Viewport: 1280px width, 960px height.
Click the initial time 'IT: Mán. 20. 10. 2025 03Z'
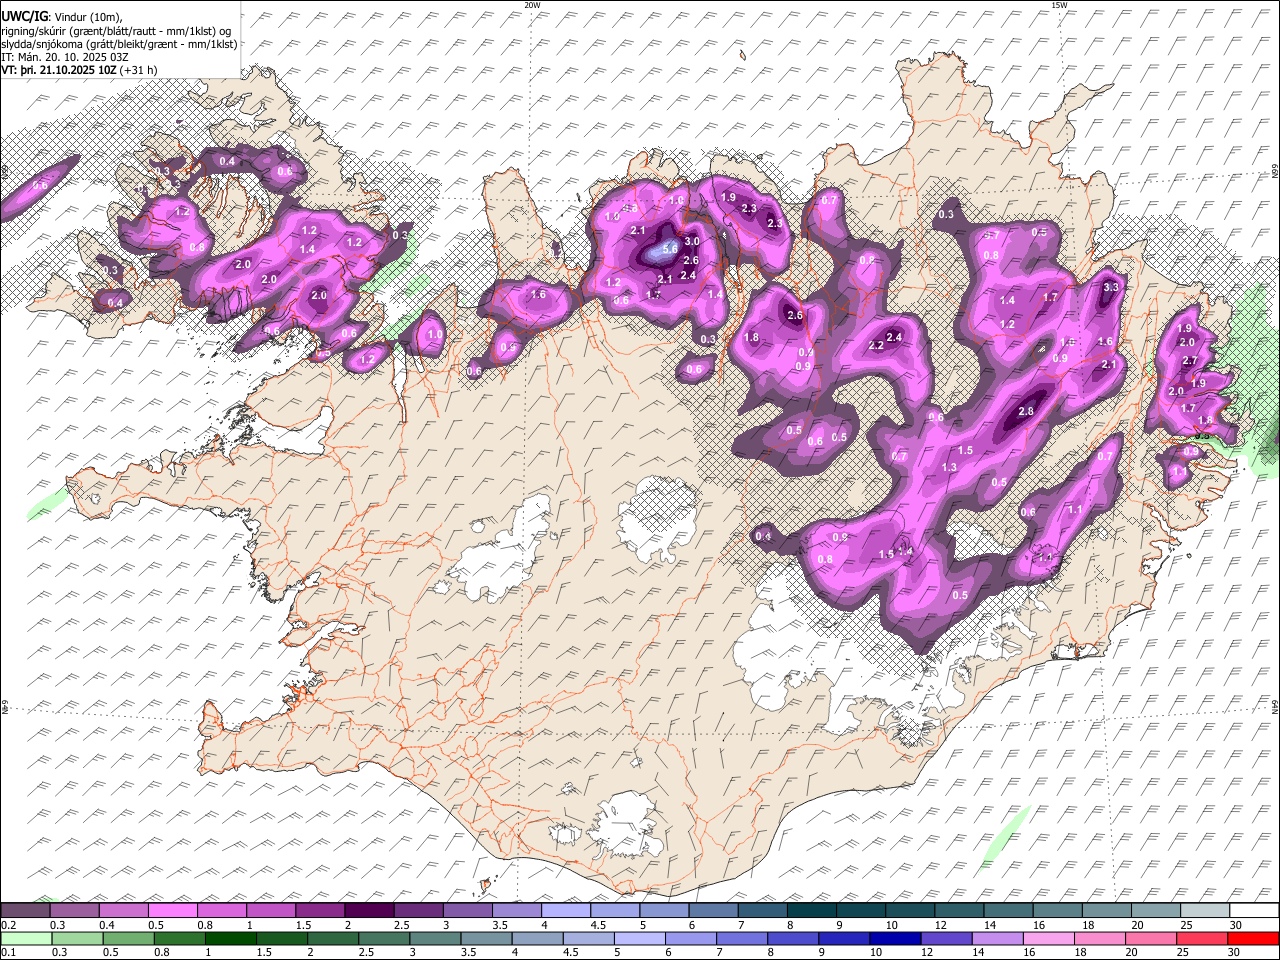click(x=64, y=57)
